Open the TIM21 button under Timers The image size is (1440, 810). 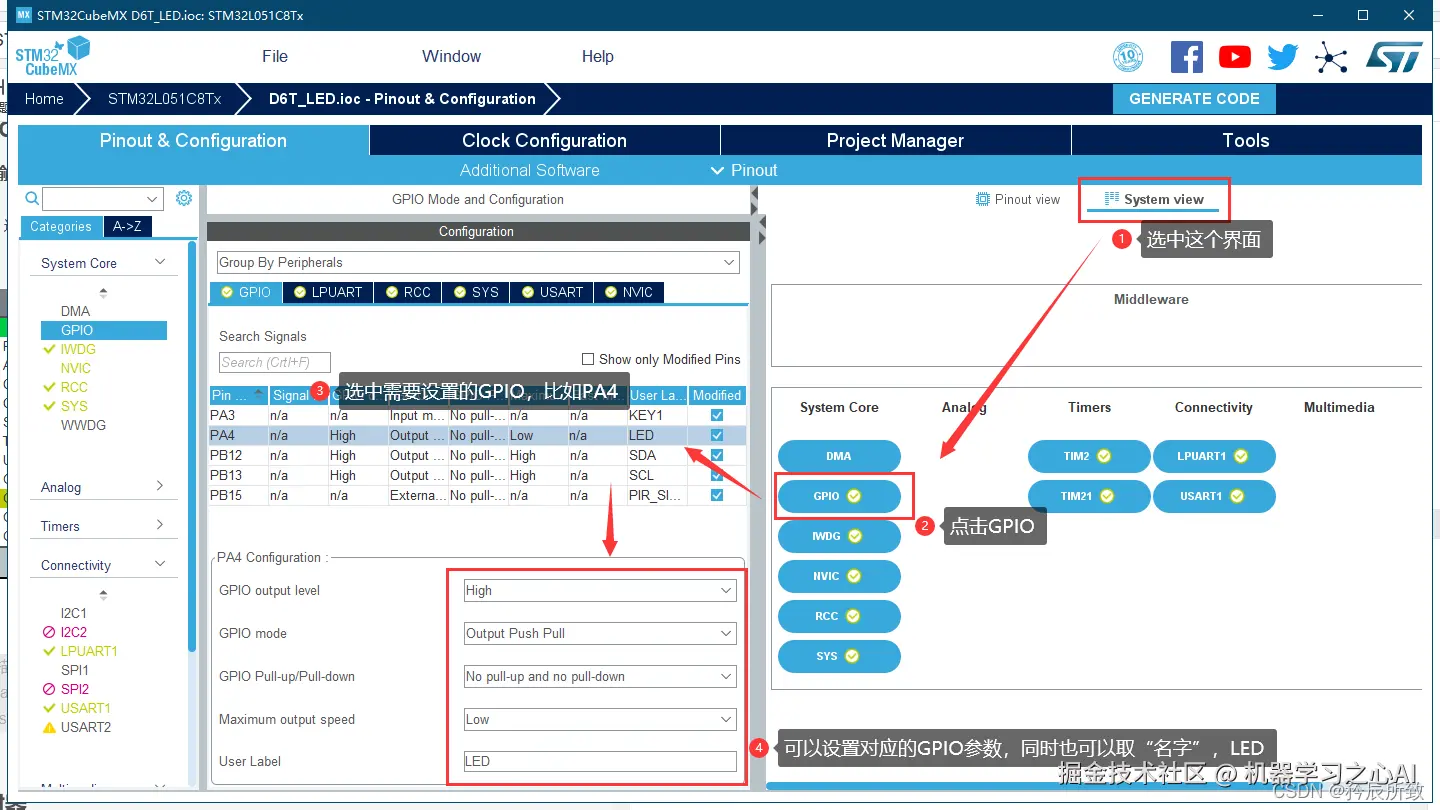click(1089, 496)
